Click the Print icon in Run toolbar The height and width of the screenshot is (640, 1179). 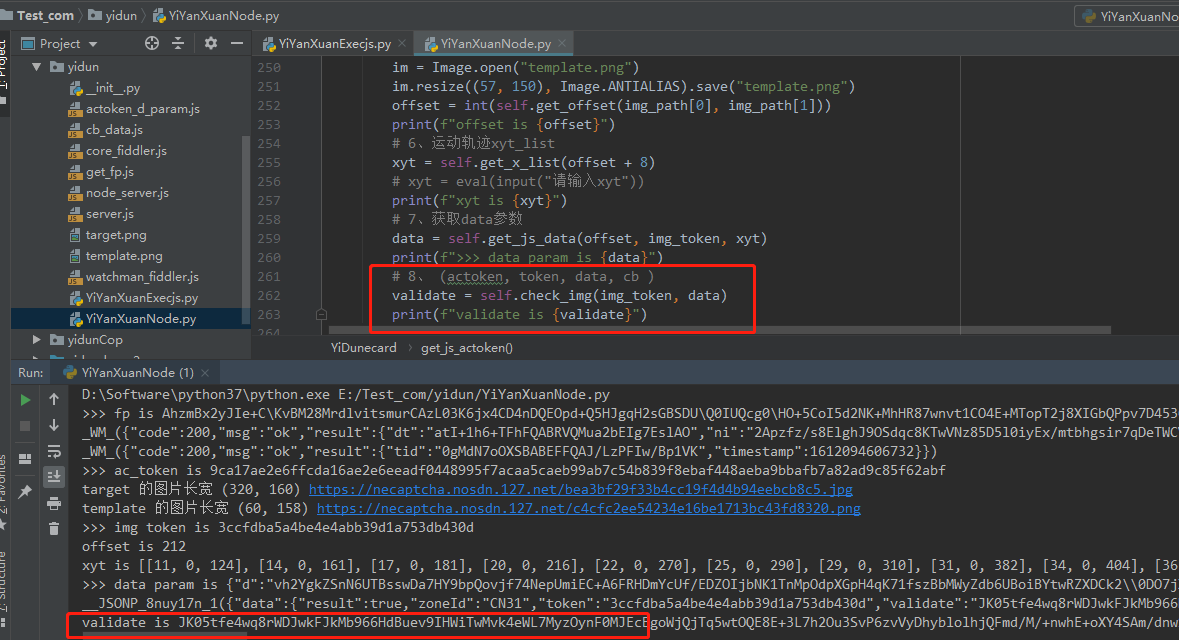point(54,503)
